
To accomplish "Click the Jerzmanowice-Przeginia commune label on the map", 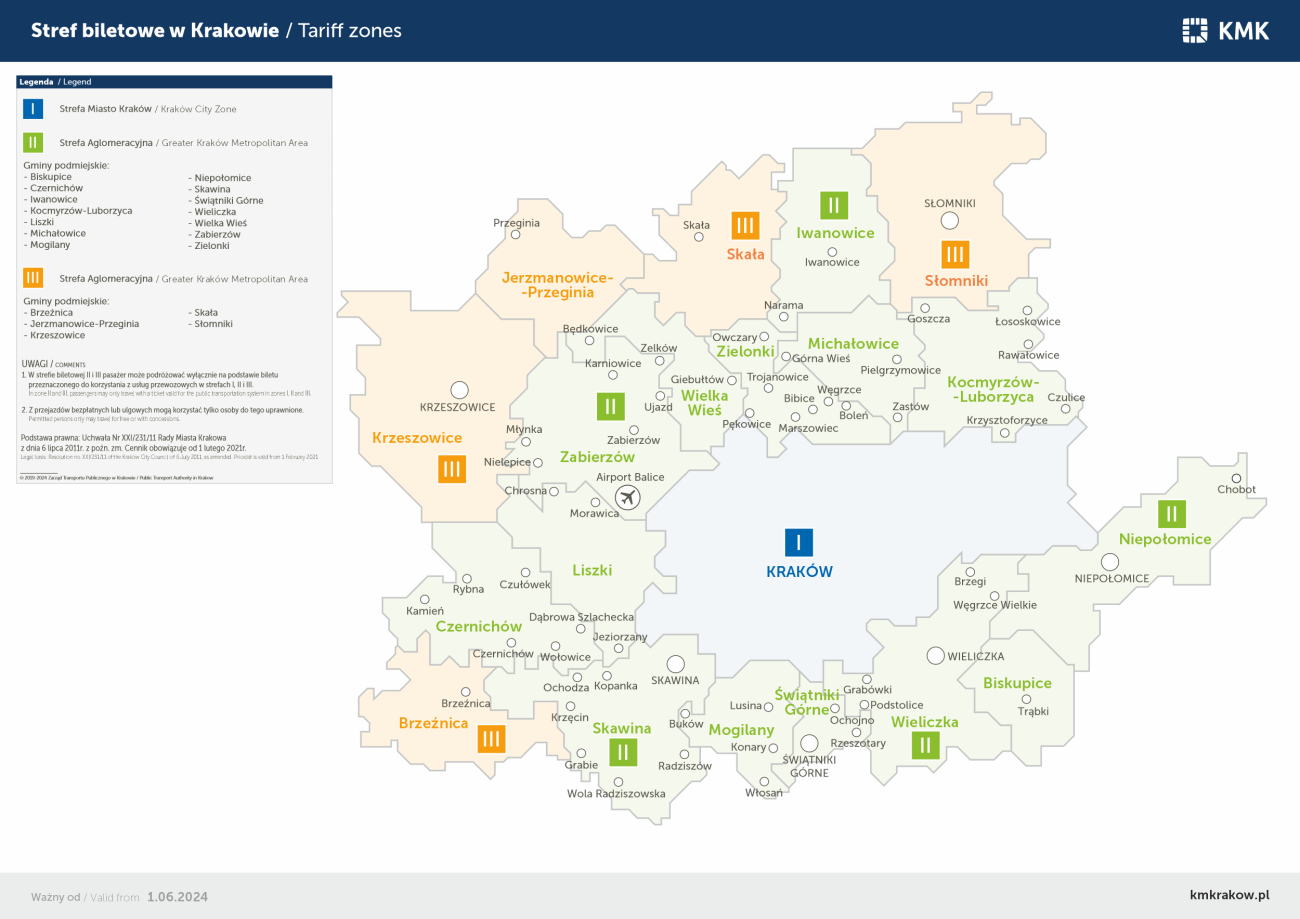I will click(558, 284).
